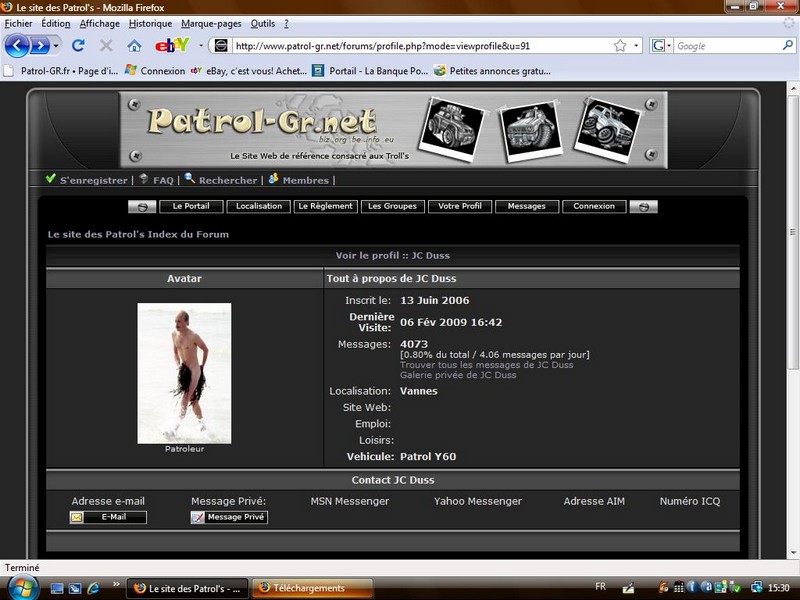The image size is (800, 600).
Task: Click the forward navigation arrow
Action: click(39, 46)
